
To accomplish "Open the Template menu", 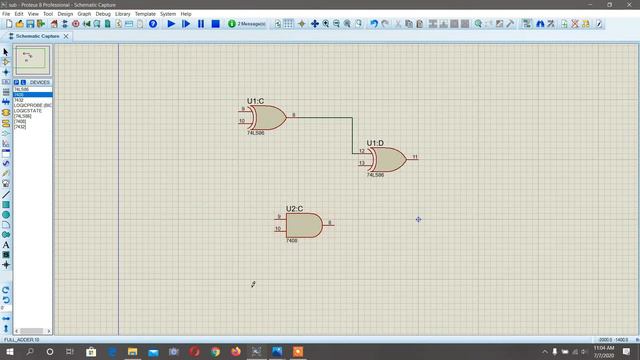I will pyautogui.click(x=145, y=14).
